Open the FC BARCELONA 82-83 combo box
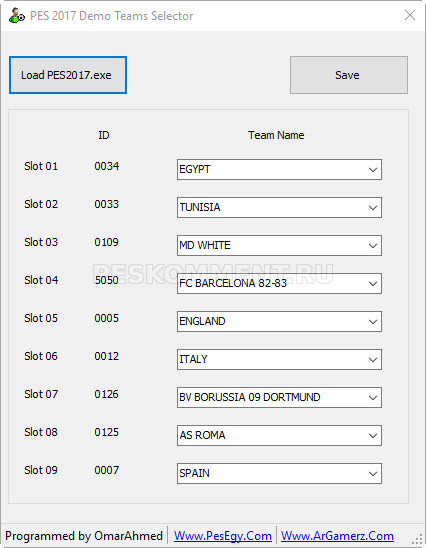426x548 pixels. pos(279,283)
